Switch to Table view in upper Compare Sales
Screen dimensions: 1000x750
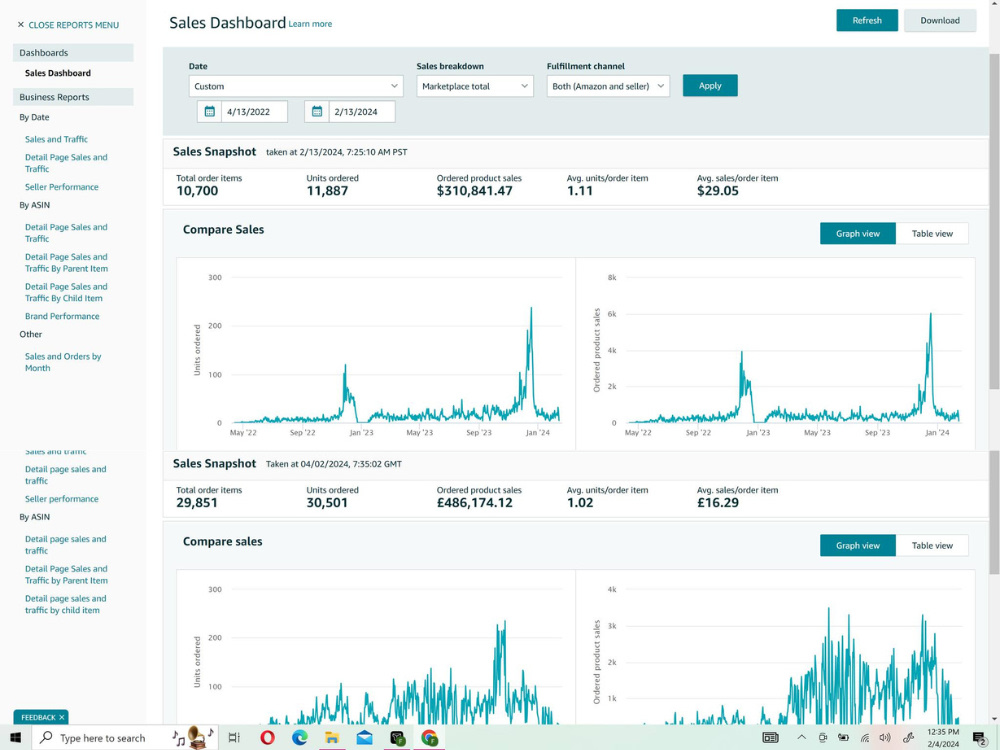pos(932,233)
